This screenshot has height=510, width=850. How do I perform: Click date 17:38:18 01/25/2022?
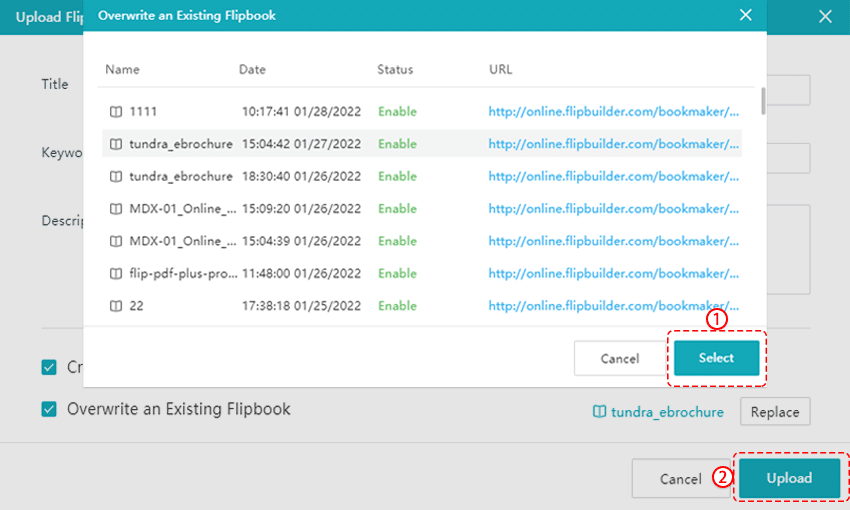(301, 306)
